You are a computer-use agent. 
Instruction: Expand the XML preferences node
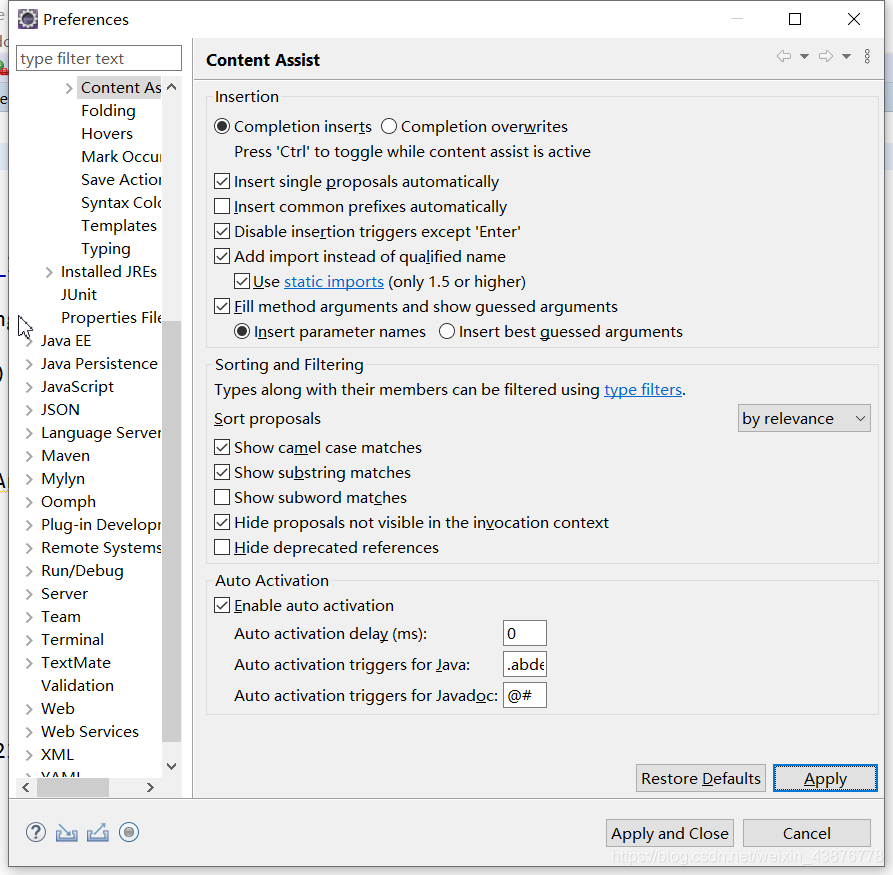point(29,755)
